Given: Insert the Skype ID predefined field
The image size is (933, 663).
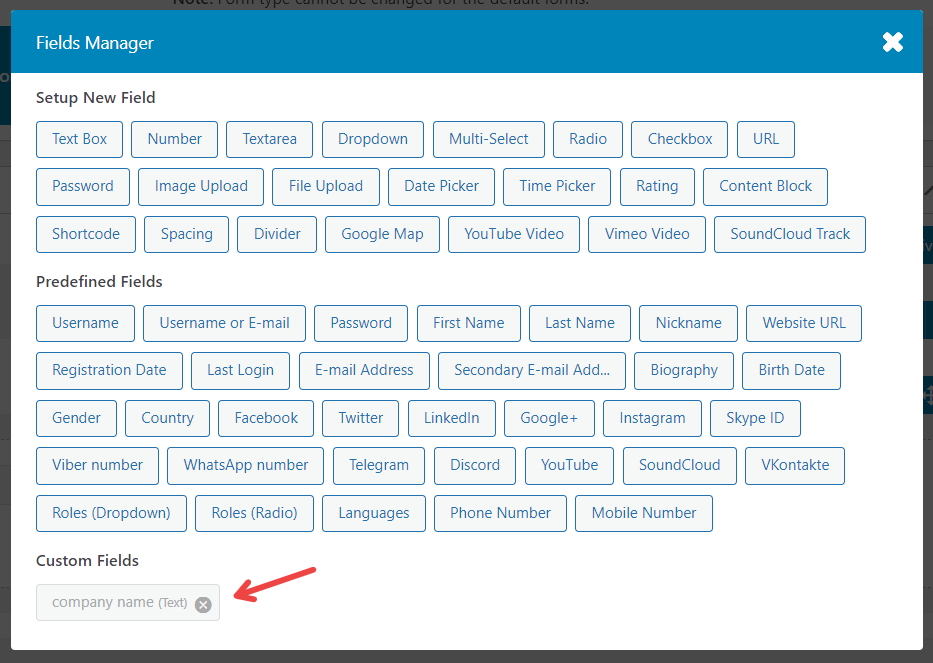Looking at the screenshot, I should [755, 418].
